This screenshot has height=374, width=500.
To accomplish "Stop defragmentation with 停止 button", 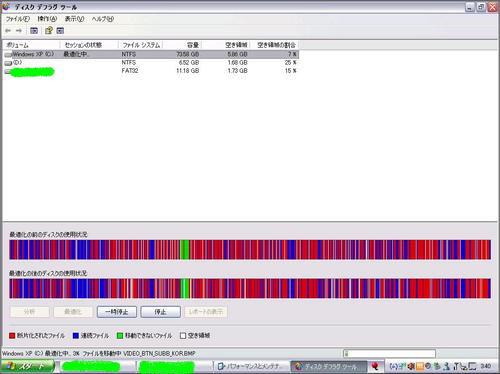I will coord(160,312).
